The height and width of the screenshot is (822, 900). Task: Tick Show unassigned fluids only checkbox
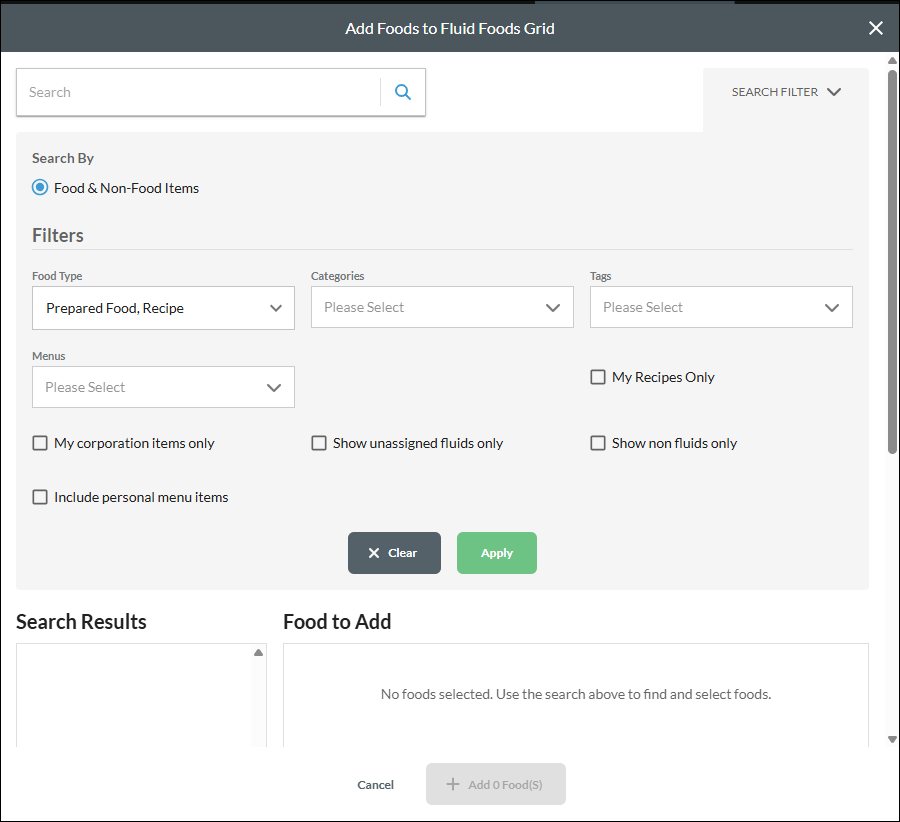pyautogui.click(x=319, y=443)
